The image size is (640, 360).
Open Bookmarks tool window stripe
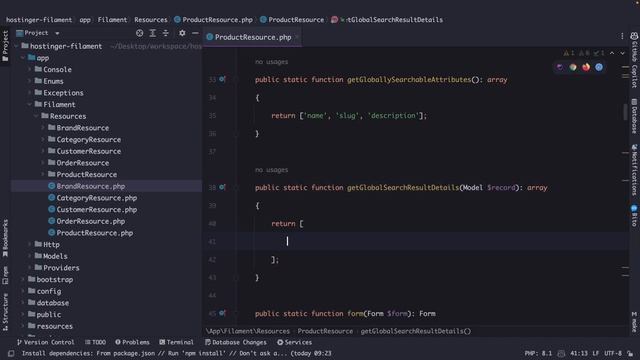click(5, 238)
